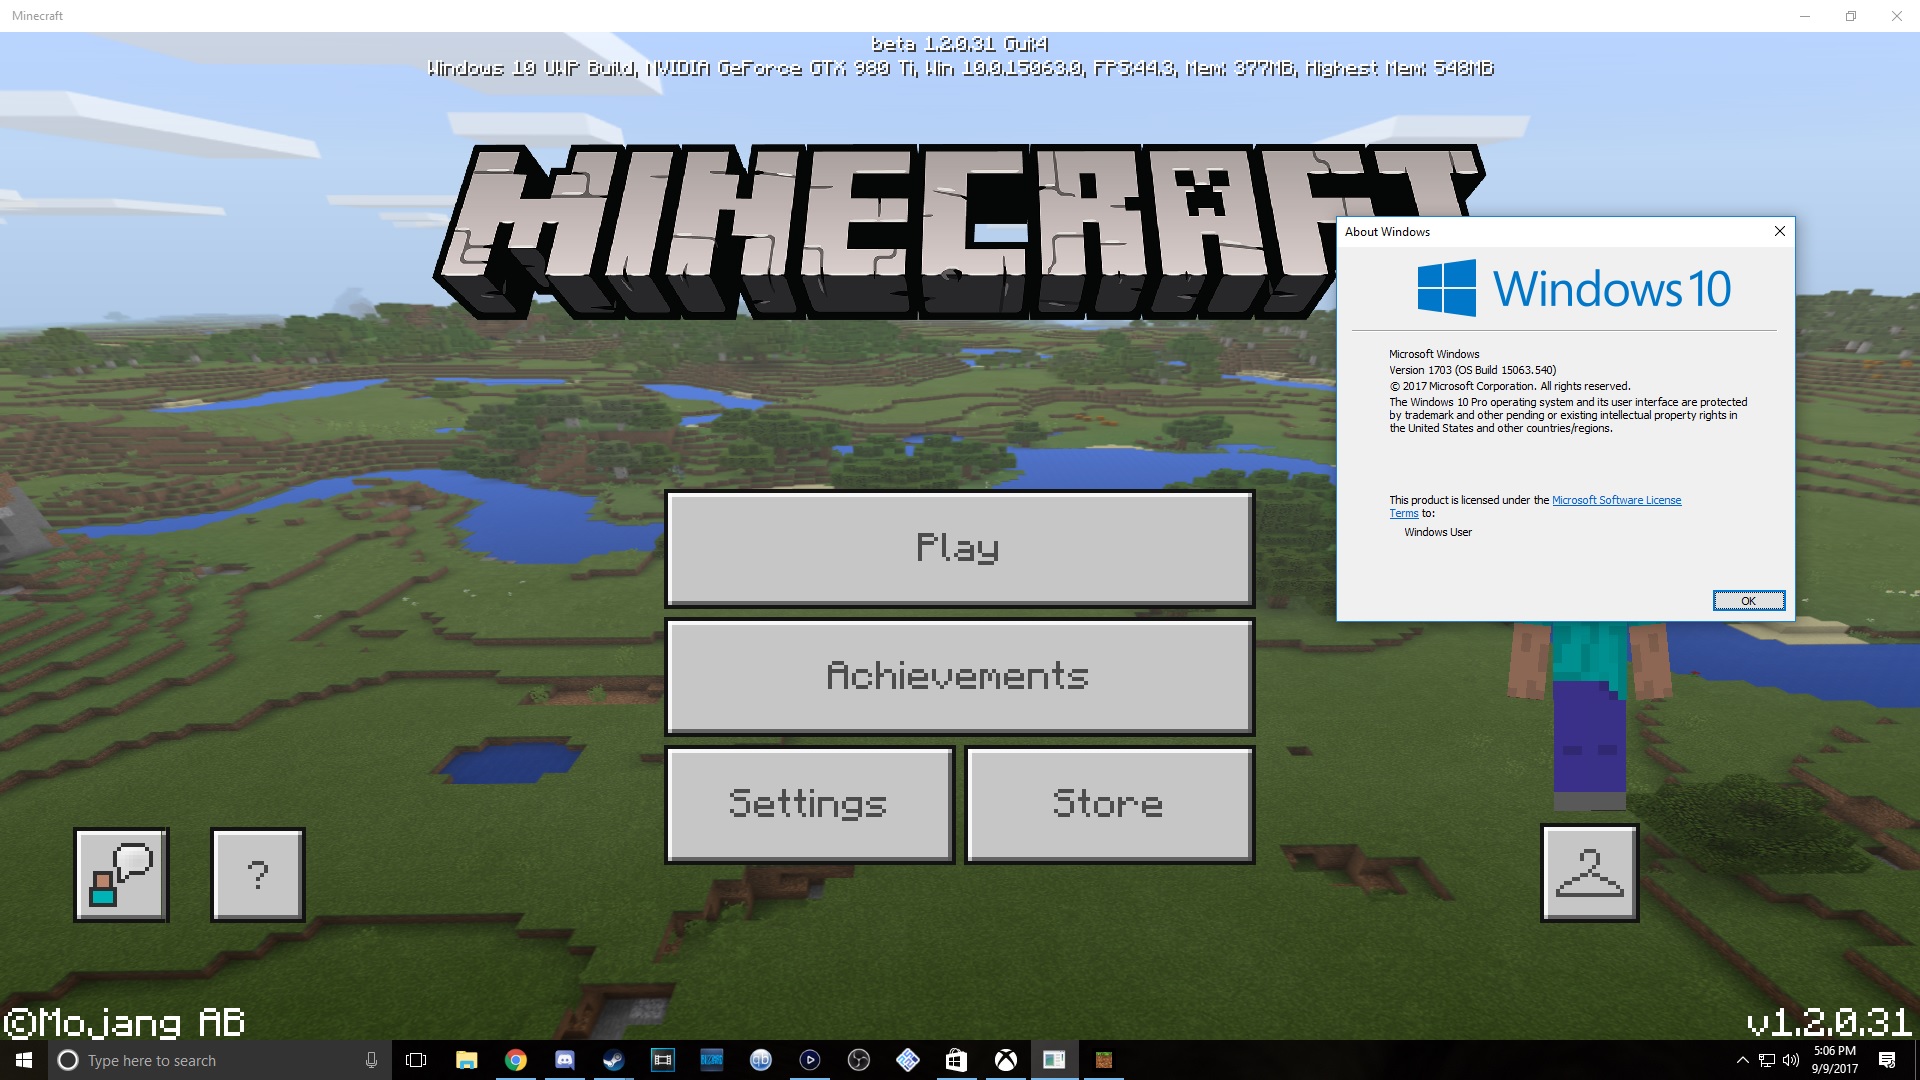
Task: Follow the Microsoft Software License link
Action: click(1616, 500)
